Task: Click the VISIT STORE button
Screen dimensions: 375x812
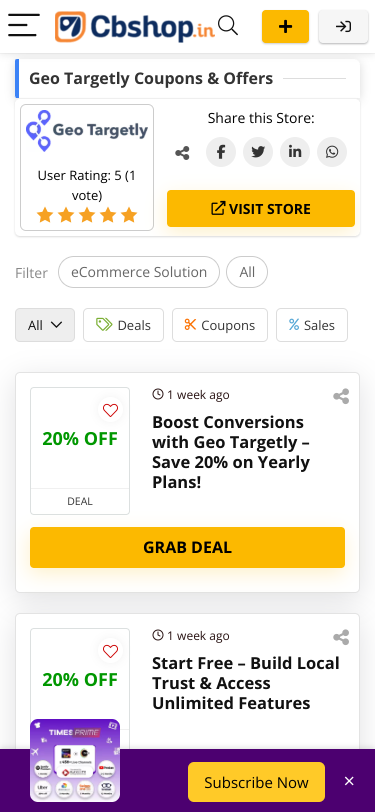Action: 261,209
